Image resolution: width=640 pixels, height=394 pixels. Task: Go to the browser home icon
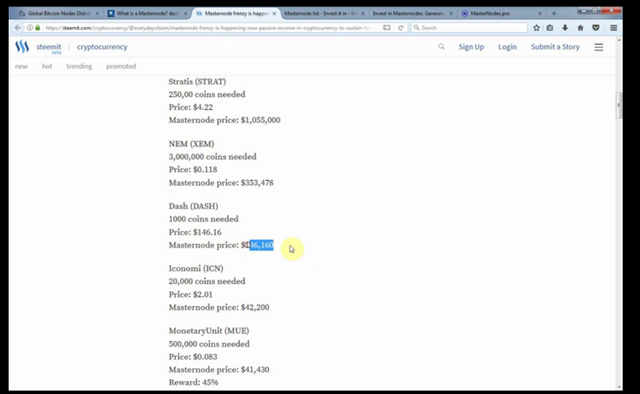click(x=580, y=28)
